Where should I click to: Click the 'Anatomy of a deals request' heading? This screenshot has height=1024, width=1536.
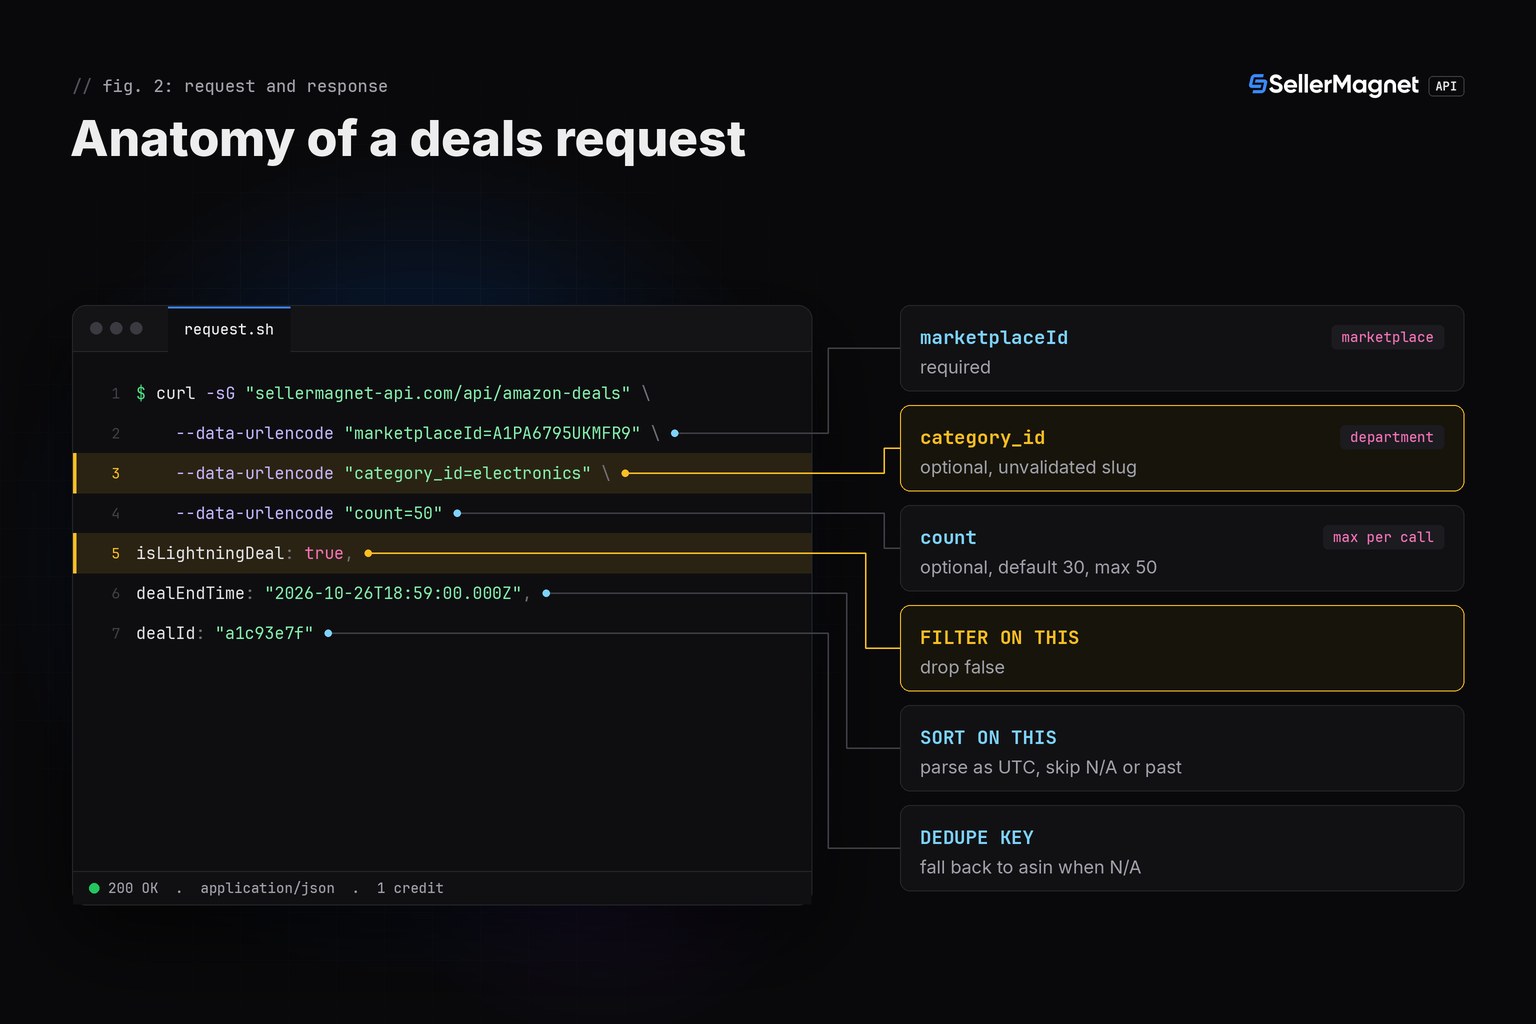click(x=408, y=138)
